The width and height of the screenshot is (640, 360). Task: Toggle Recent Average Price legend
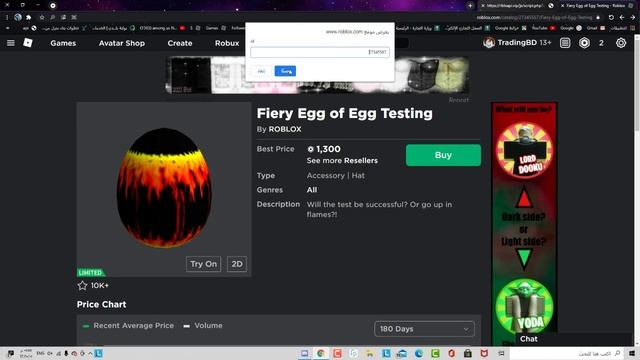coord(129,325)
